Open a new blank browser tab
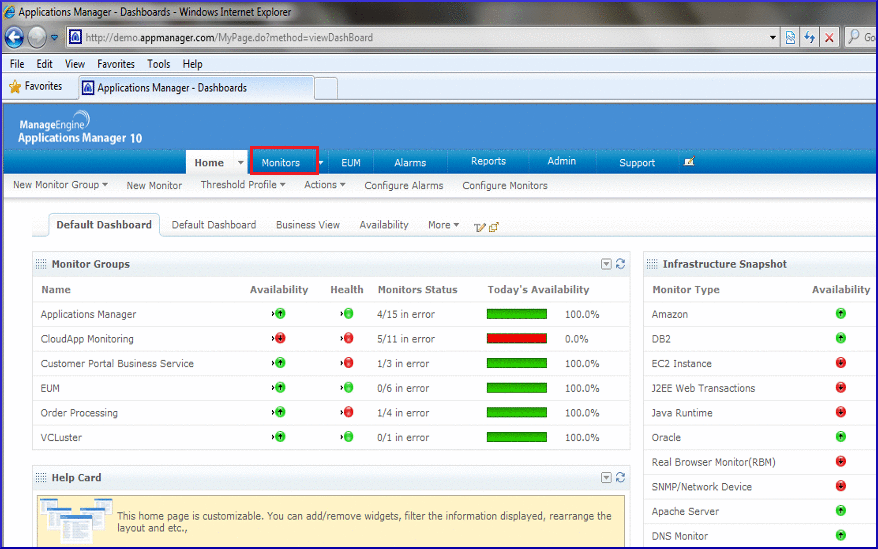The height and width of the screenshot is (549, 878). point(326,89)
